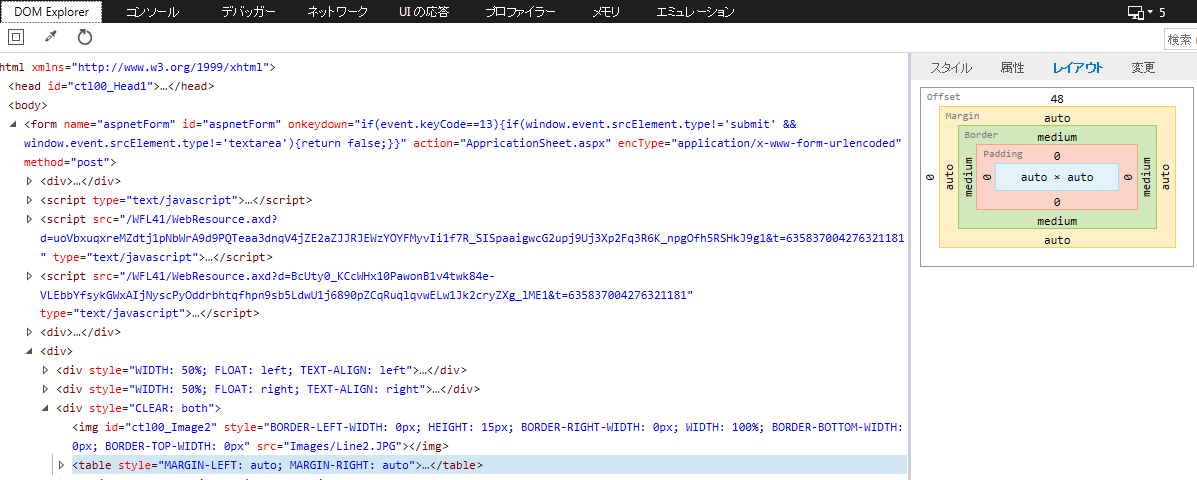Click the form's onkeydown attribute name
The image size is (1197, 480).
pos(318,124)
